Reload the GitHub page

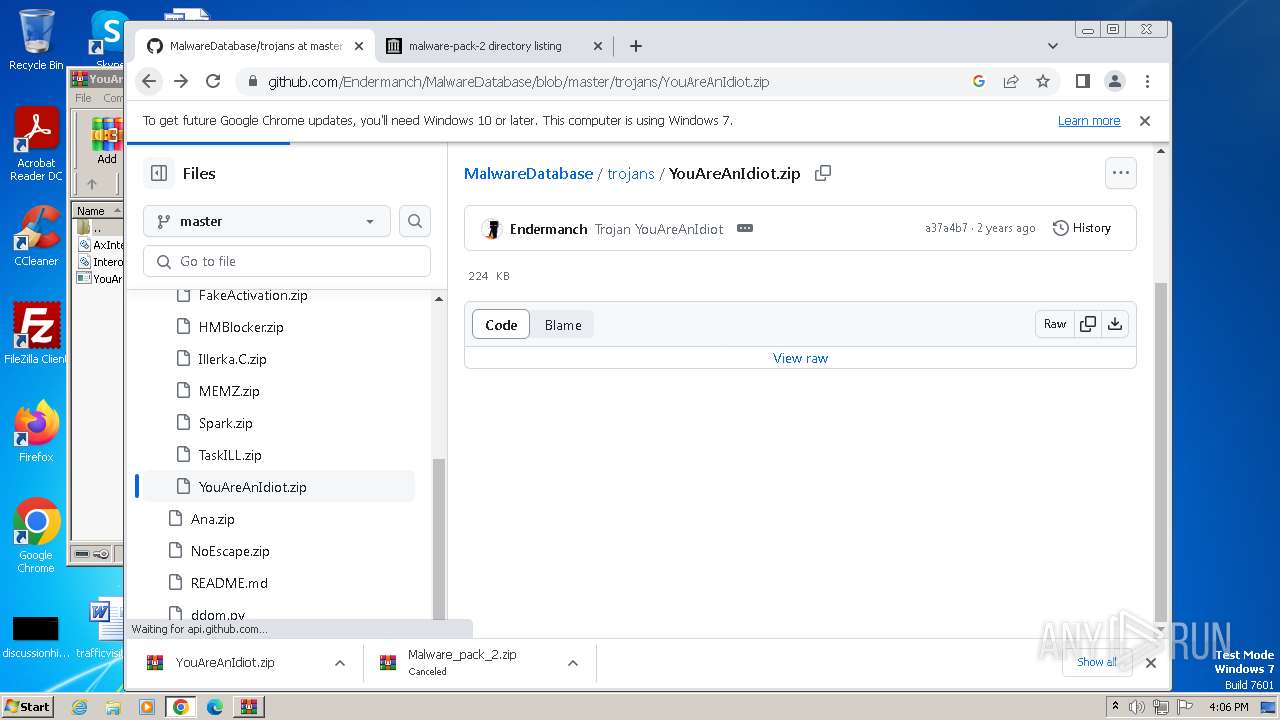click(x=213, y=81)
